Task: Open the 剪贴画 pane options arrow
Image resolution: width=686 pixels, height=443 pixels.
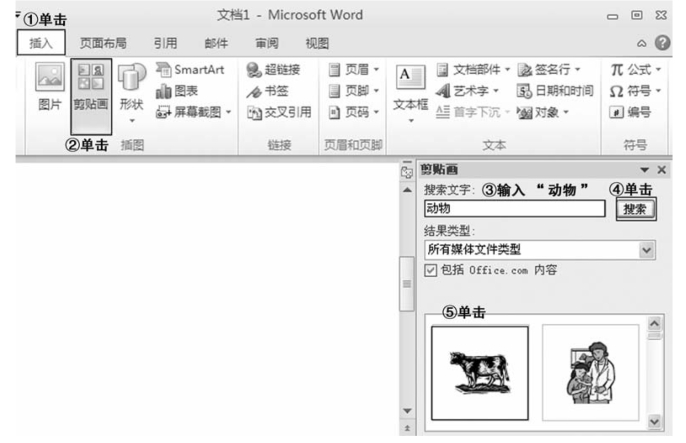Action: [x=644, y=170]
